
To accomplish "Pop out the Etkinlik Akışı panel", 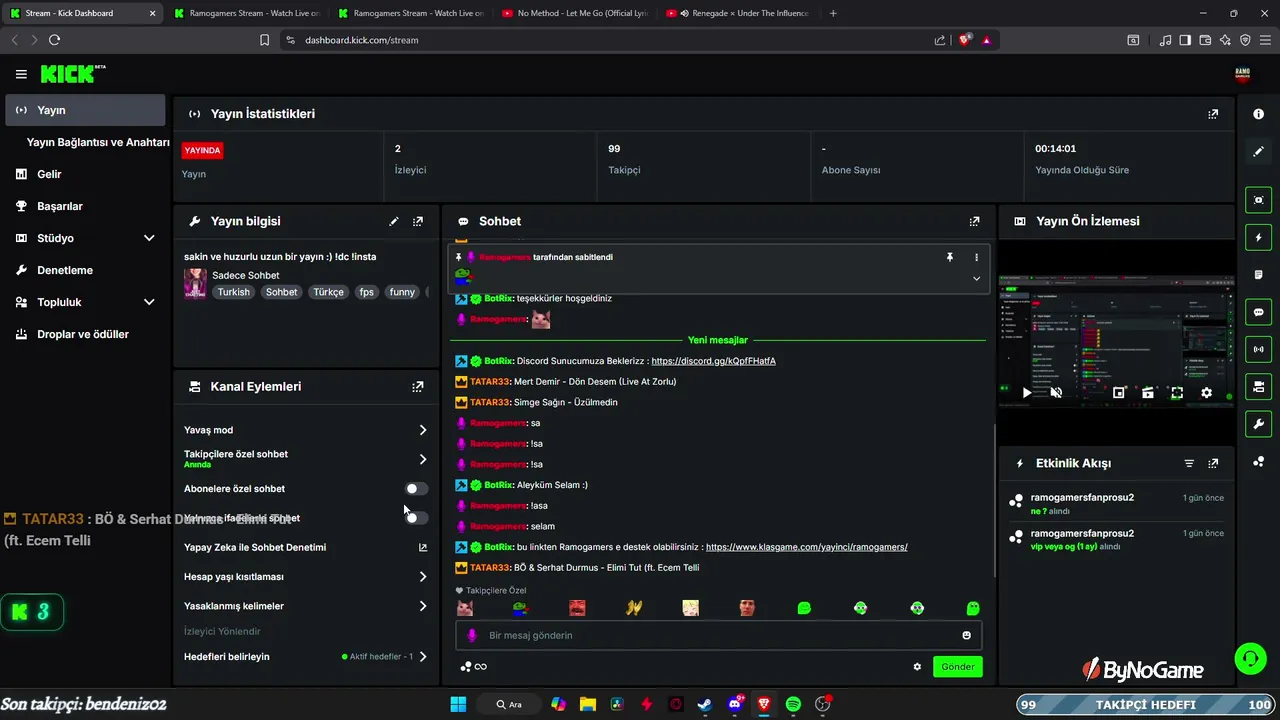I will coord(1213,463).
